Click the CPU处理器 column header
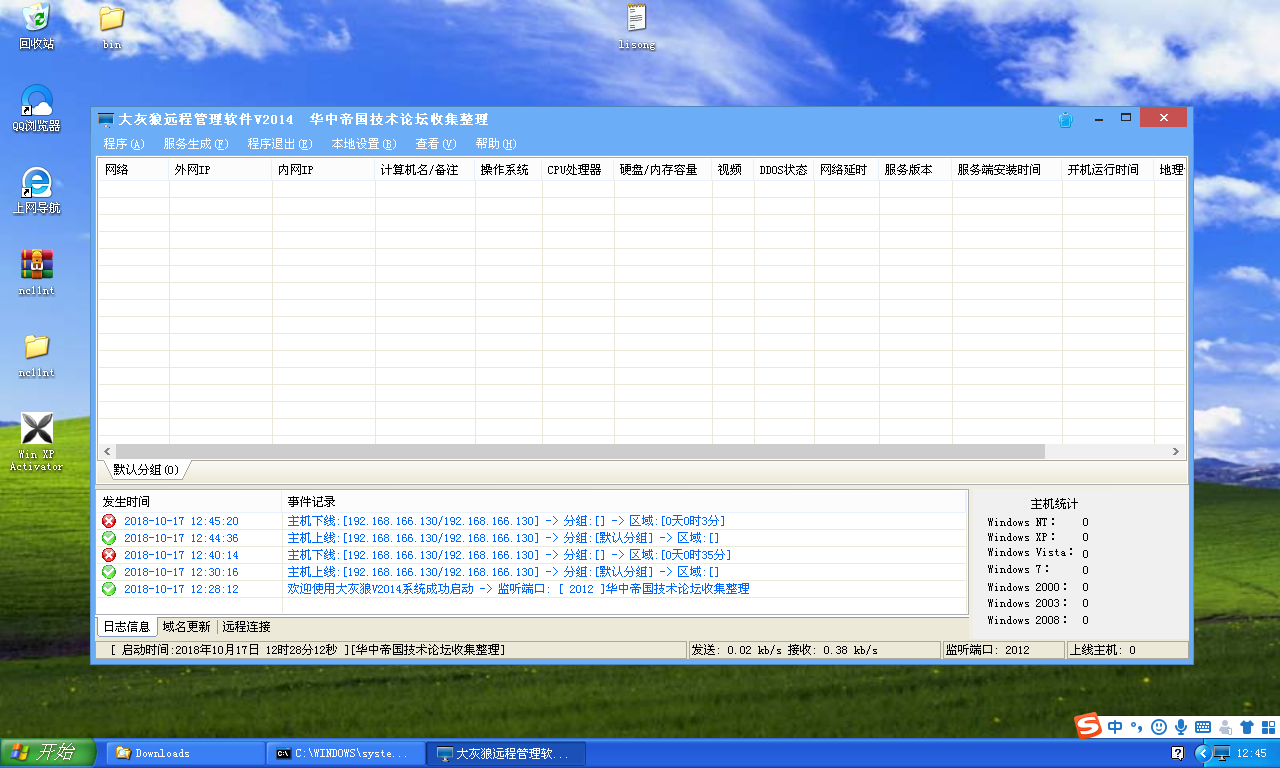Viewport: 1280px width, 768px height. coord(579,170)
